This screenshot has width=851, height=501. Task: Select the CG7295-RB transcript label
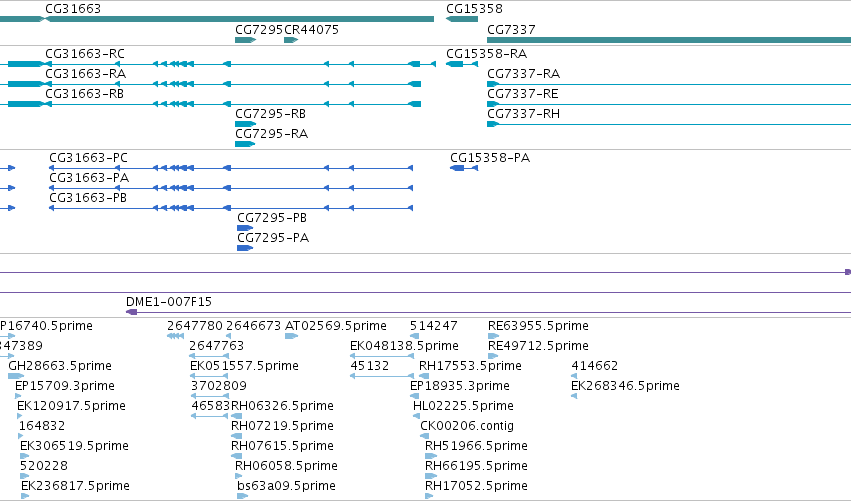[x=270, y=114]
